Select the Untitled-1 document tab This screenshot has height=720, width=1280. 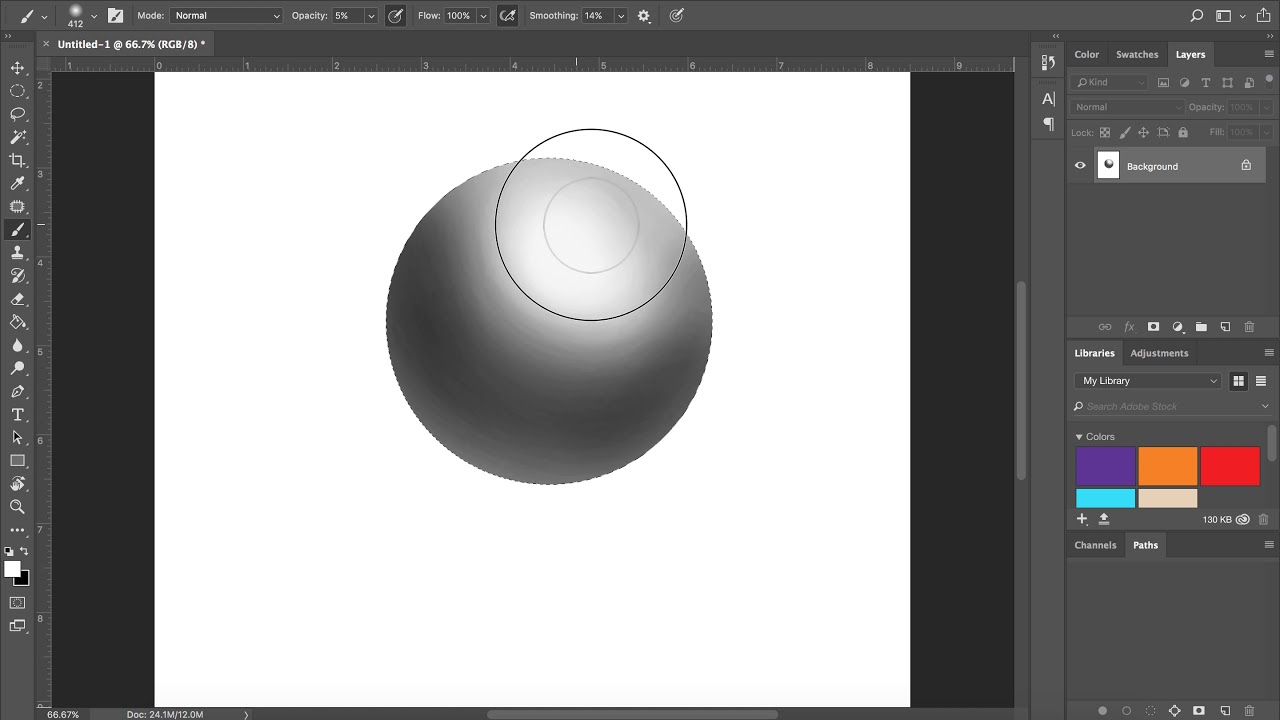(x=131, y=44)
